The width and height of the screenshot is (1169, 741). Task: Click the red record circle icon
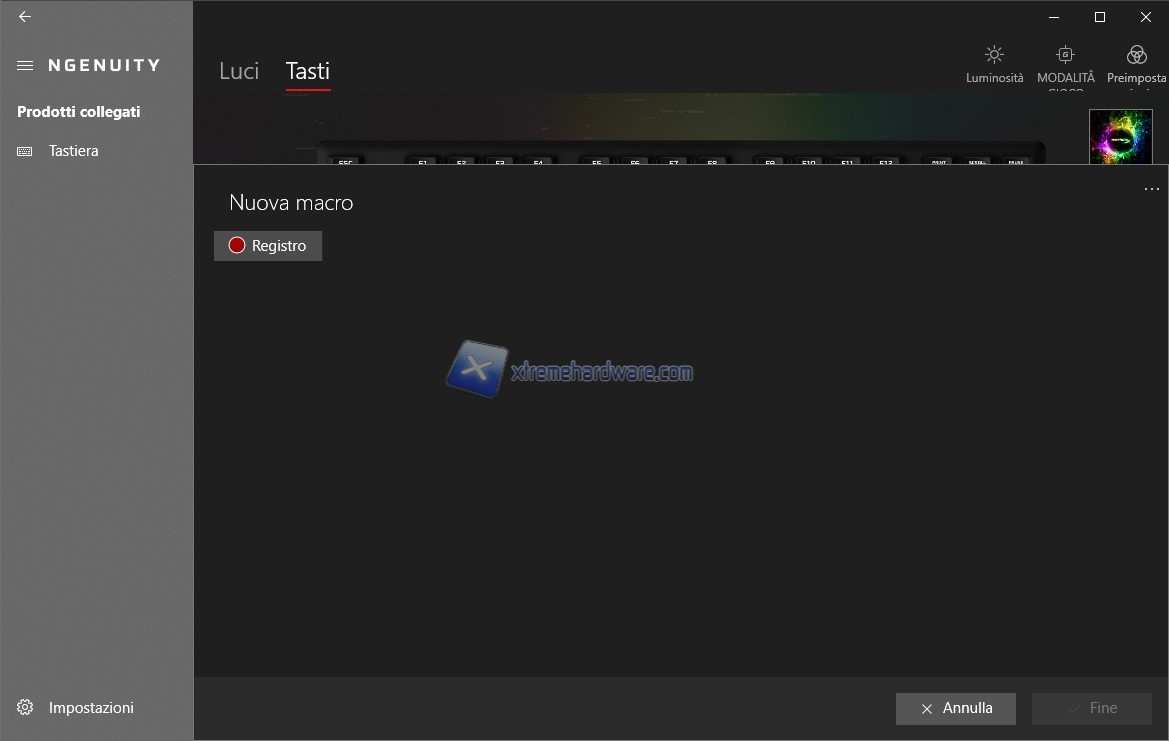pyautogui.click(x=237, y=246)
